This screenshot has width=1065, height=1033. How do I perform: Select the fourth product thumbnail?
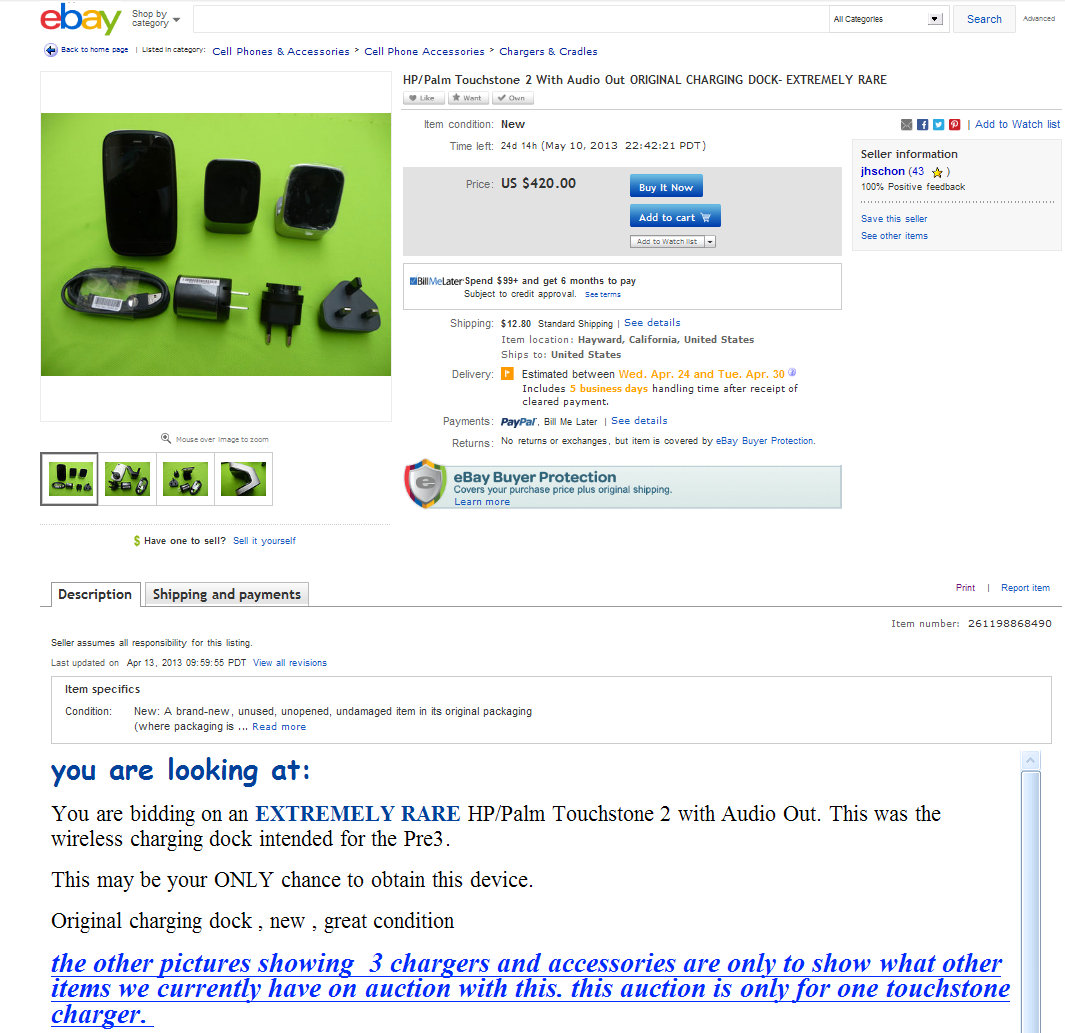click(243, 479)
